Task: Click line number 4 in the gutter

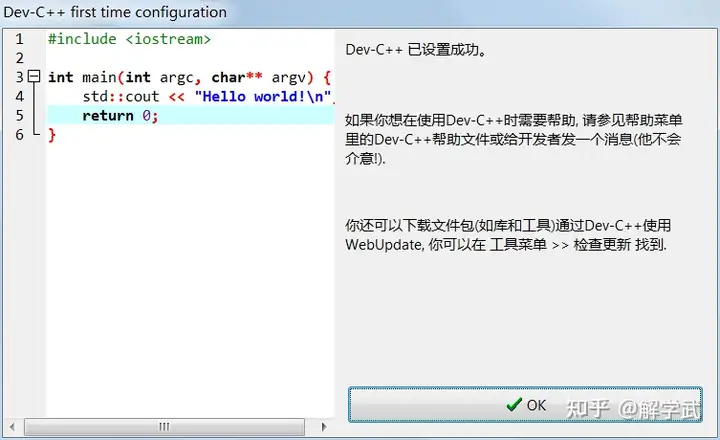Action: (19, 96)
